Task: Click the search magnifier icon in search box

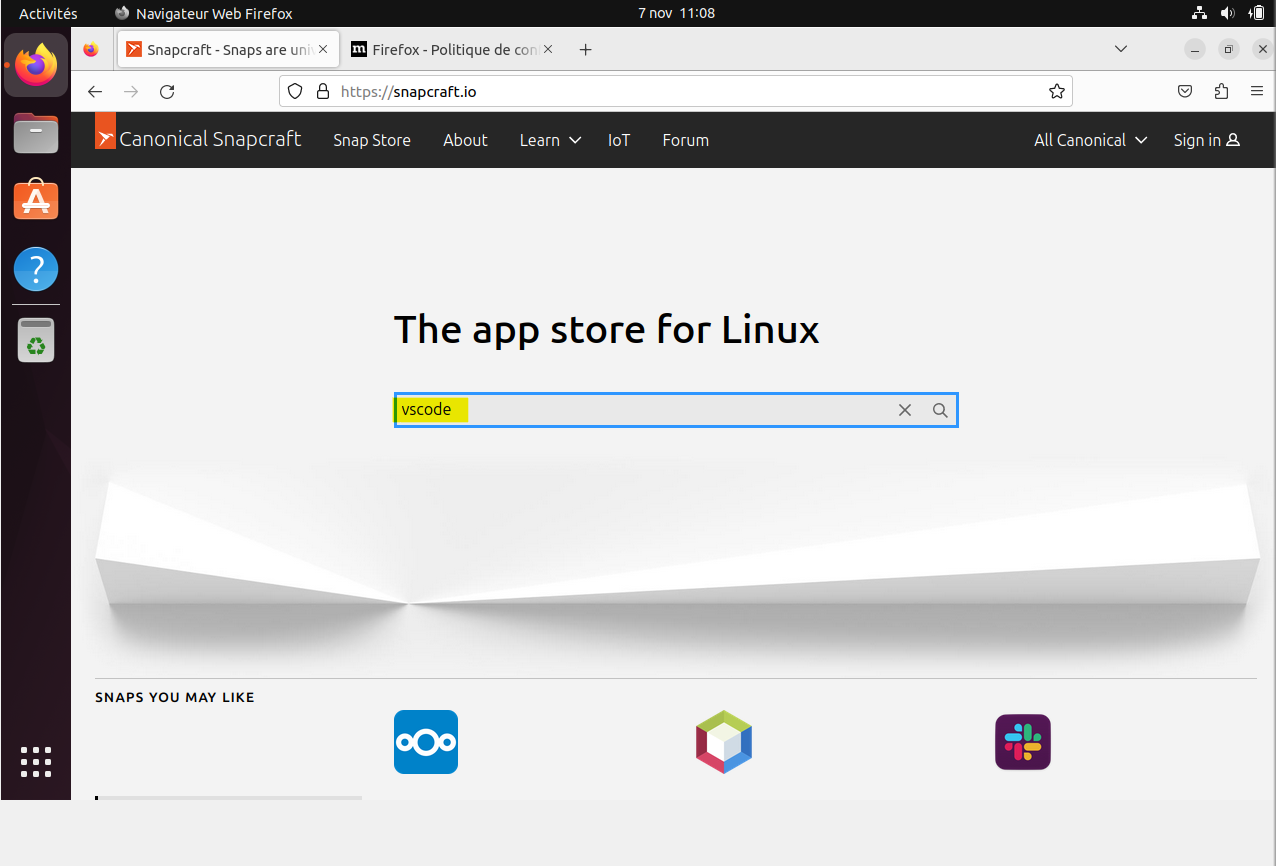Action: pos(940,410)
